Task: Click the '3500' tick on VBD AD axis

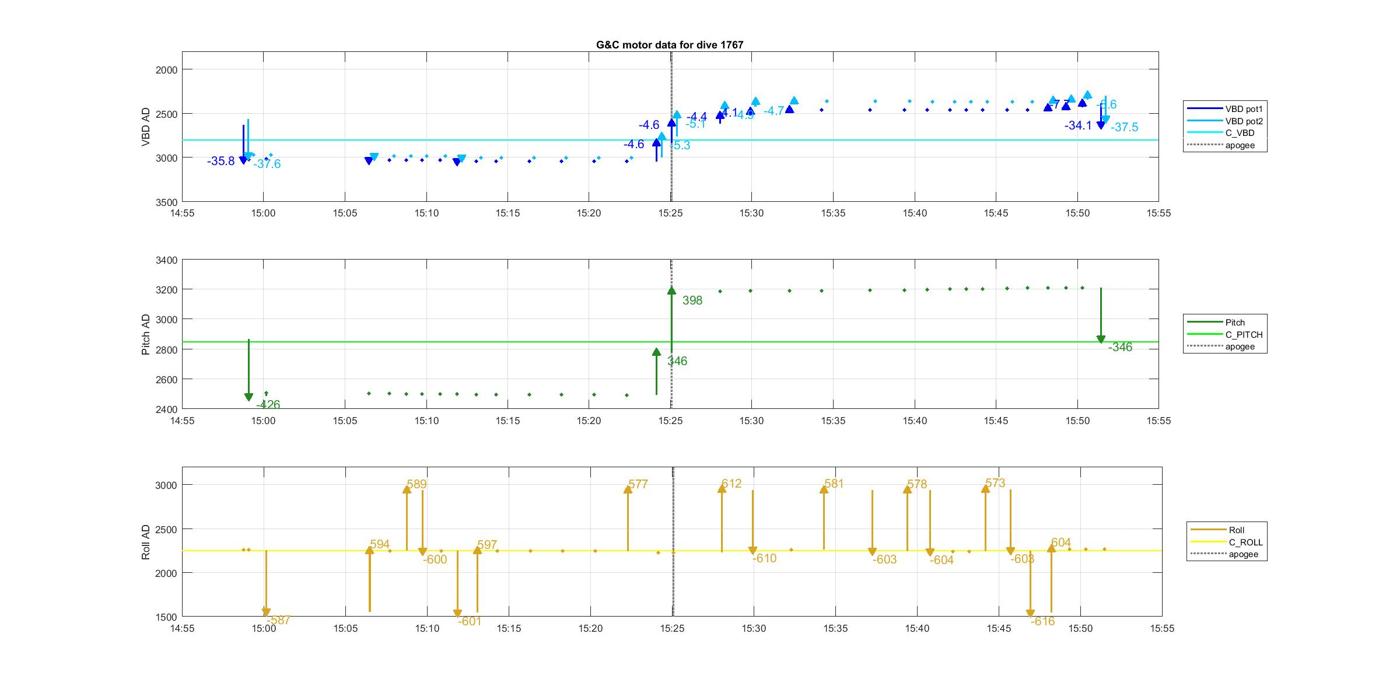Action: 166,202
